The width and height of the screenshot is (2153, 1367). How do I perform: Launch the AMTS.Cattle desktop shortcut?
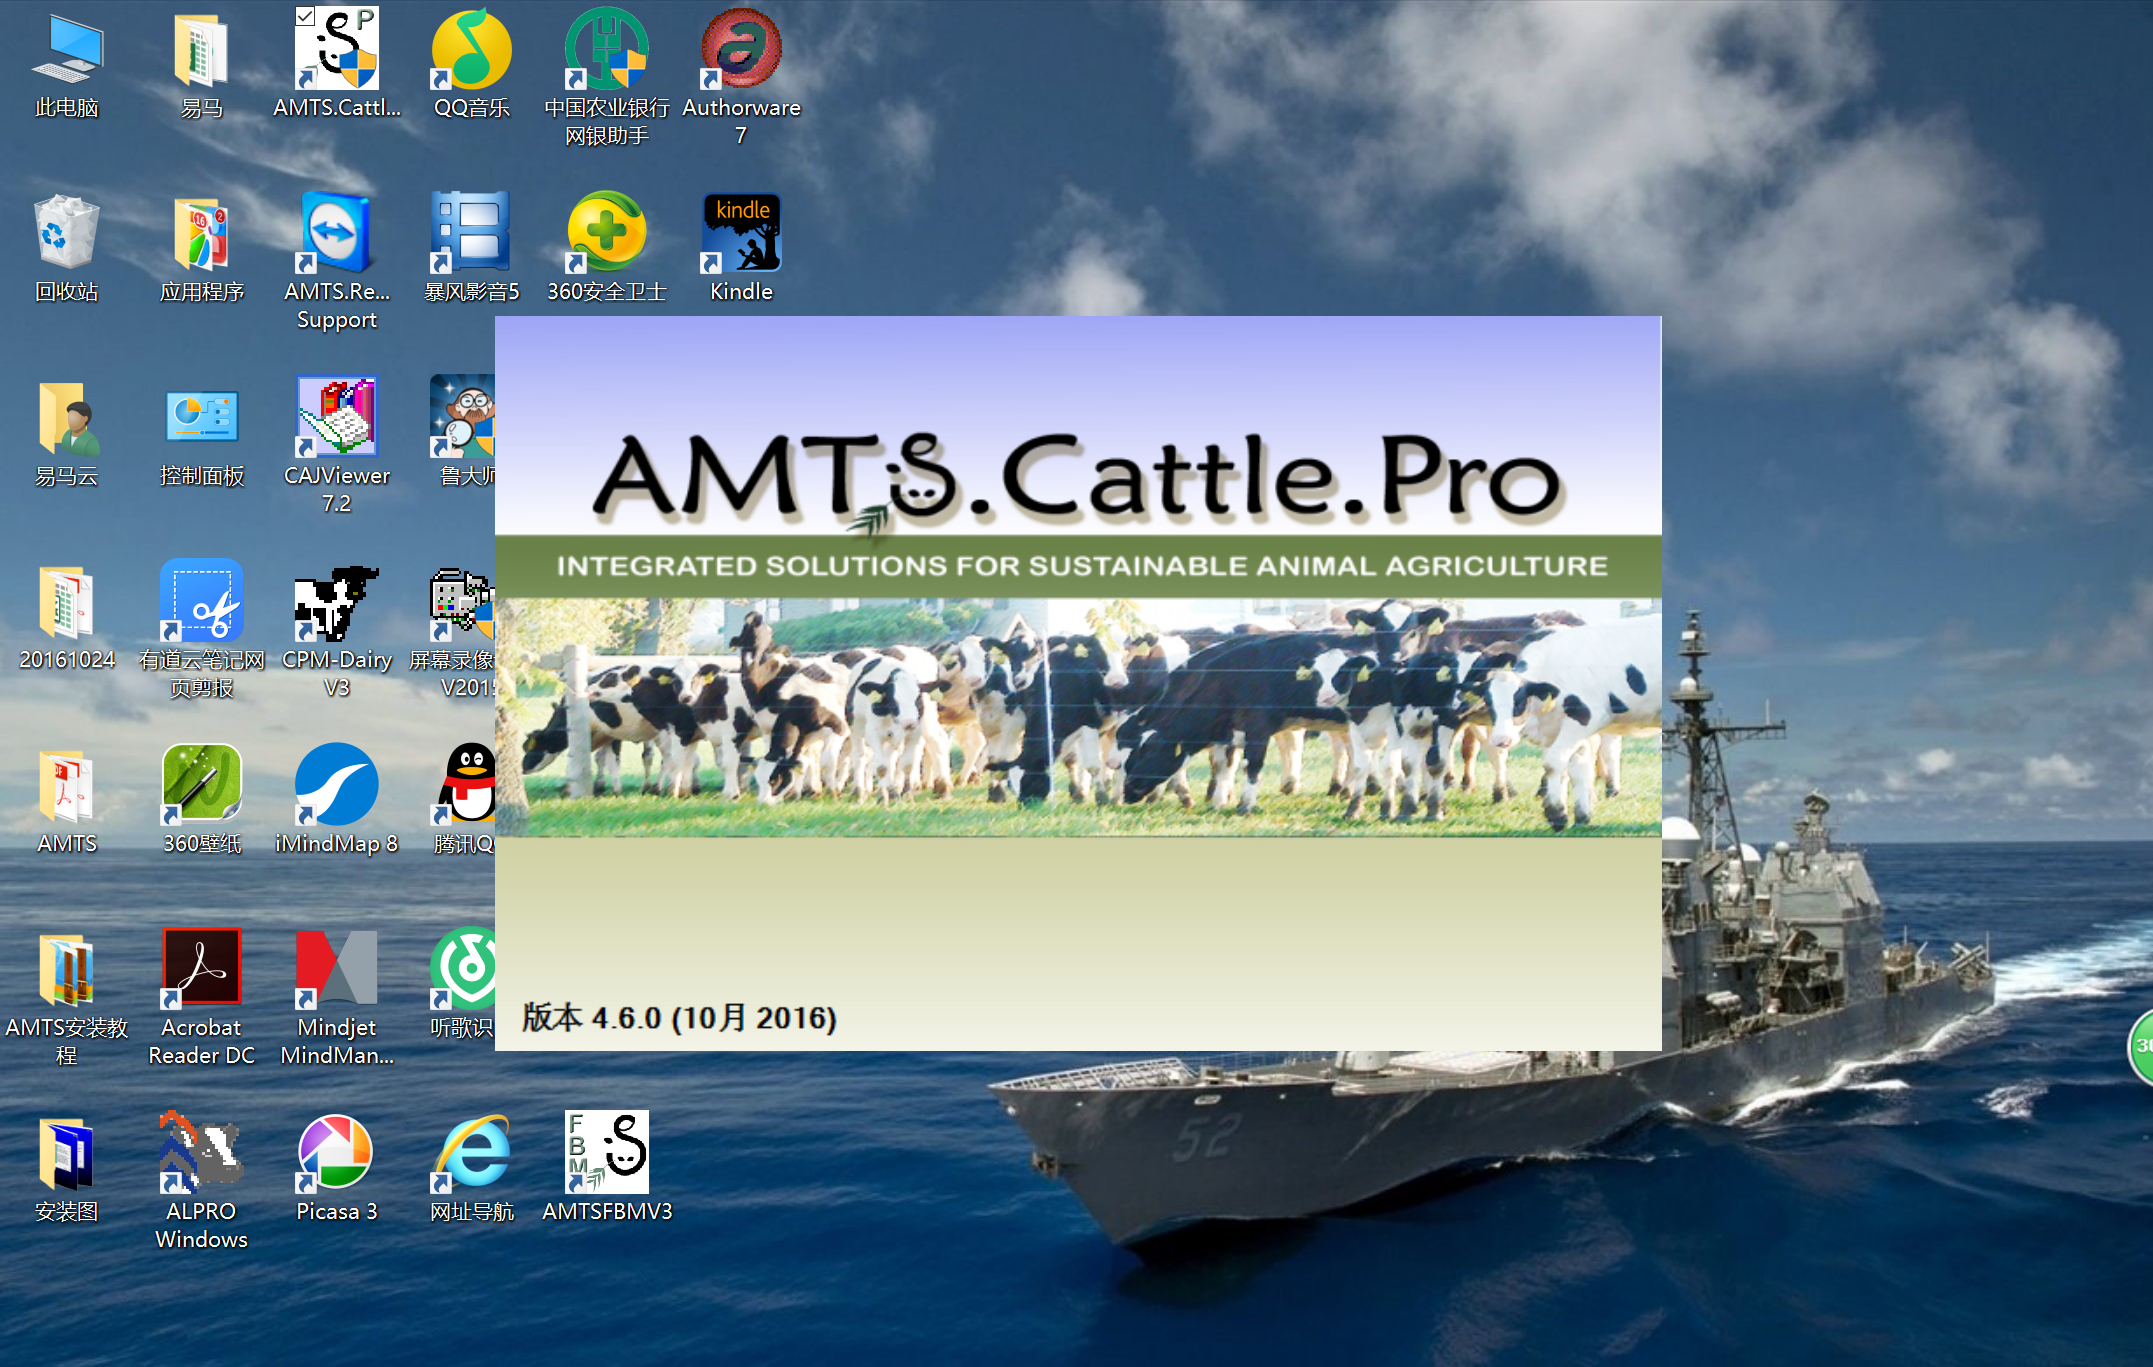(337, 65)
